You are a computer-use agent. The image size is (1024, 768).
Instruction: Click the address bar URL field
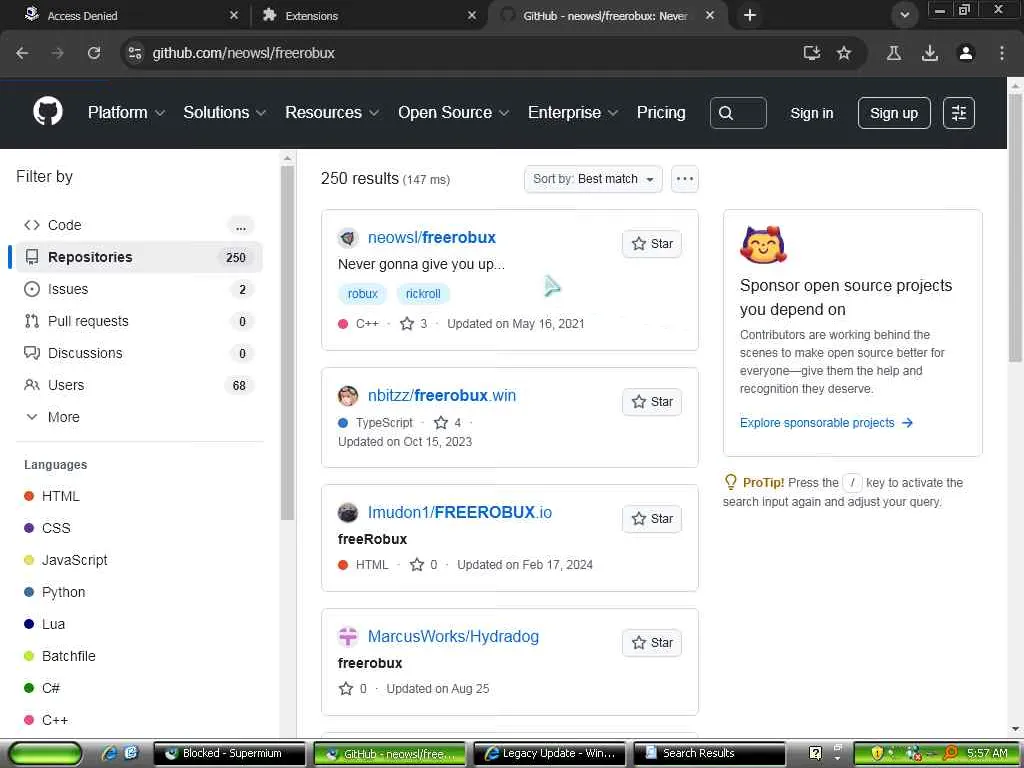point(470,53)
